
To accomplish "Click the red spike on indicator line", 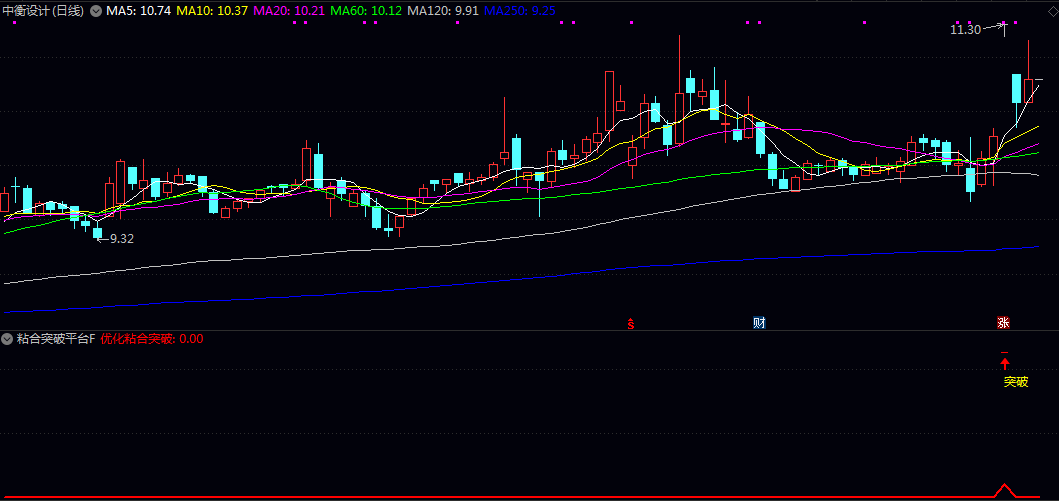I will tap(1006, 489).
